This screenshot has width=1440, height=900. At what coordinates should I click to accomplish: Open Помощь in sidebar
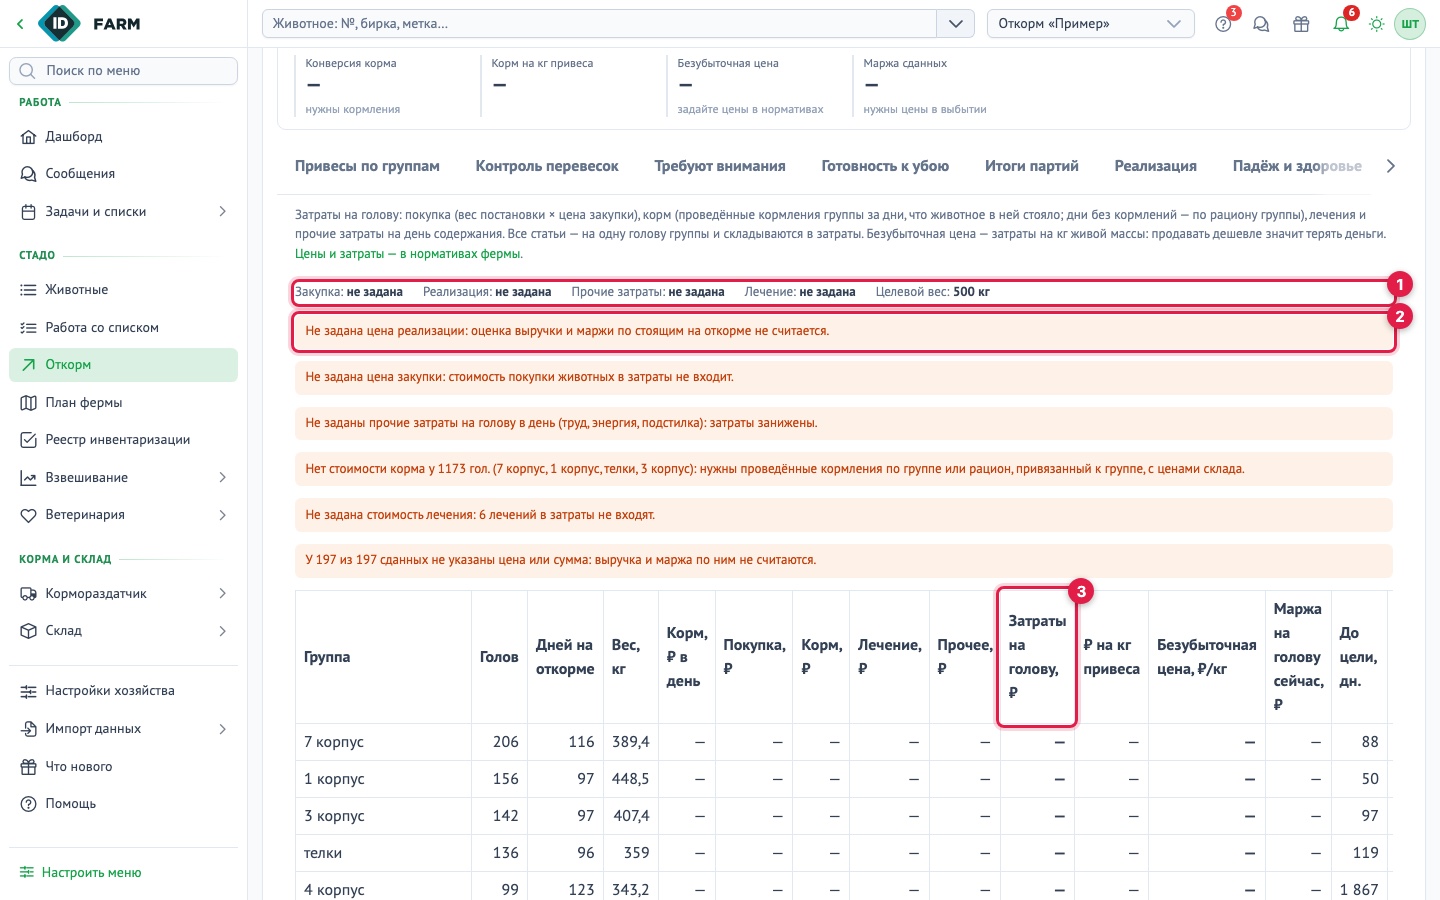[x=123, y=804]
